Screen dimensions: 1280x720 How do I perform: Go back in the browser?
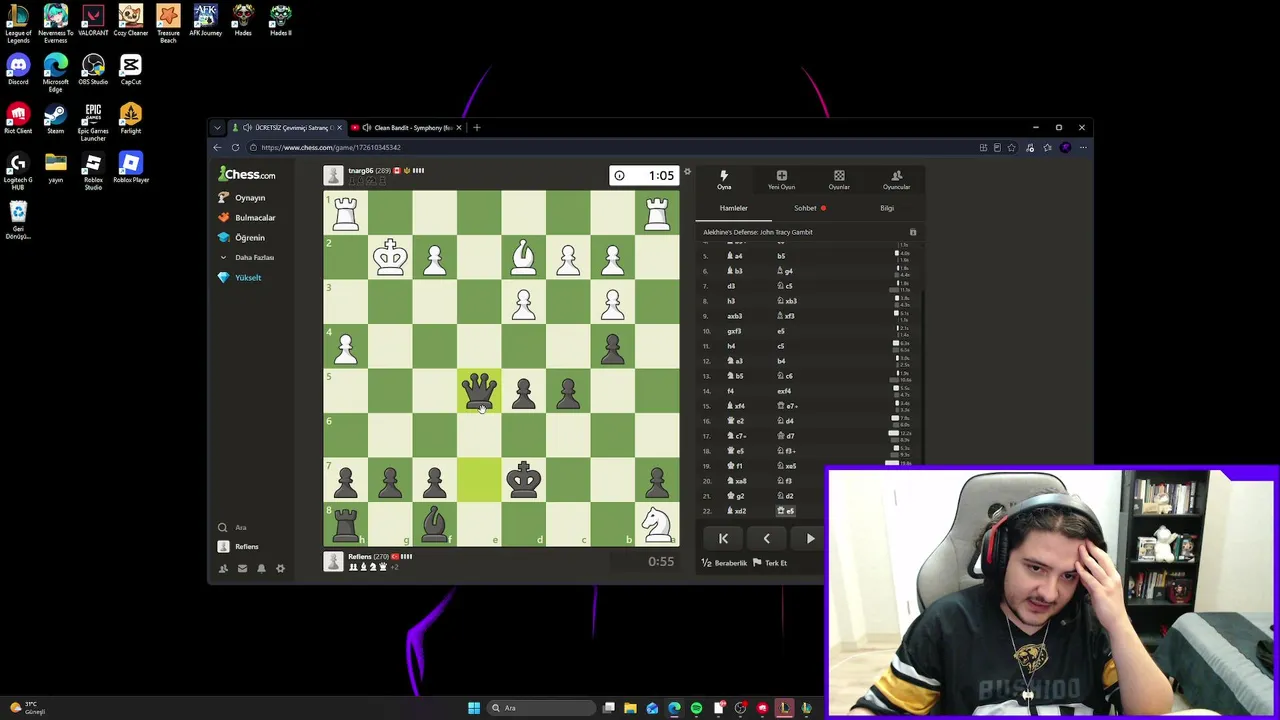pyautogui.click(x=217, y=148)
